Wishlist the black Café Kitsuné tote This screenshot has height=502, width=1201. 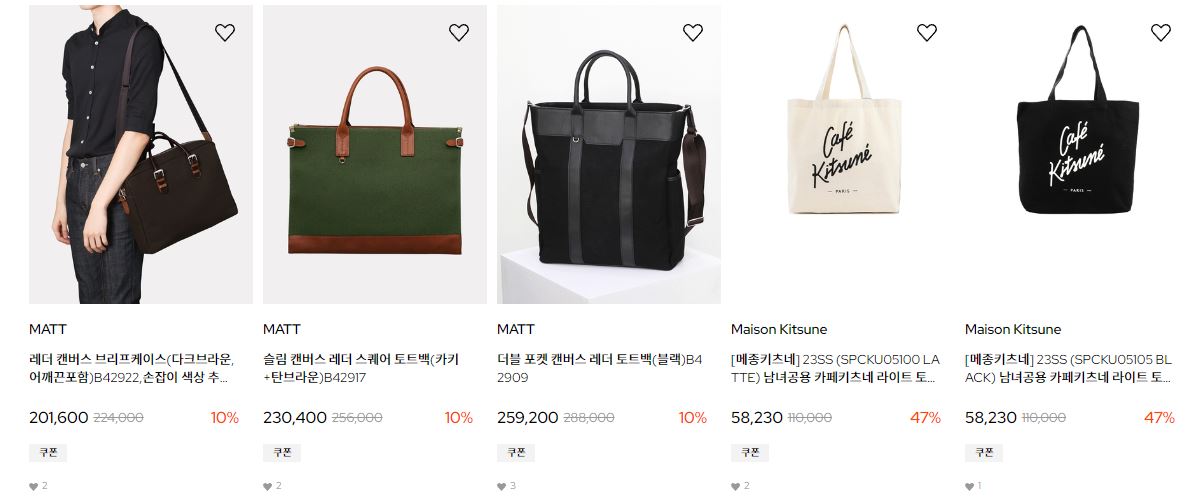pos(1161,32)
